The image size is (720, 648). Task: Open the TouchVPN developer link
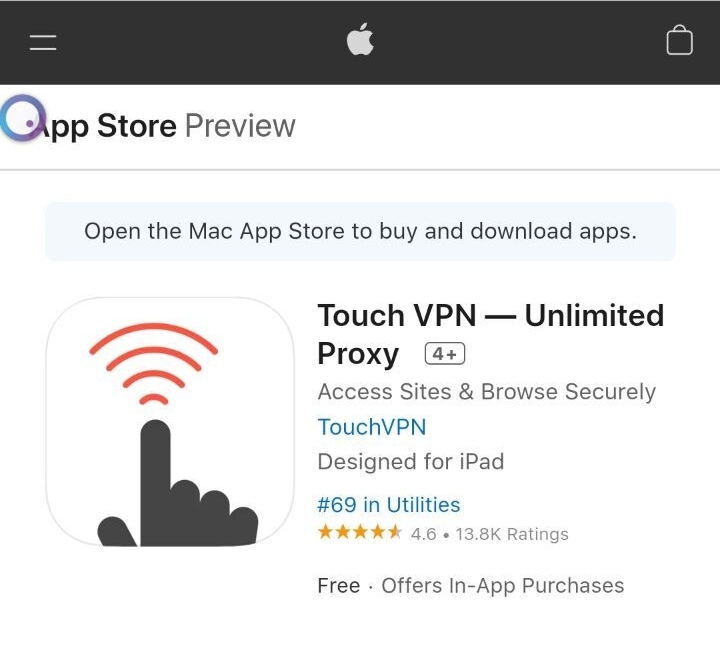(x=371, y=427)
